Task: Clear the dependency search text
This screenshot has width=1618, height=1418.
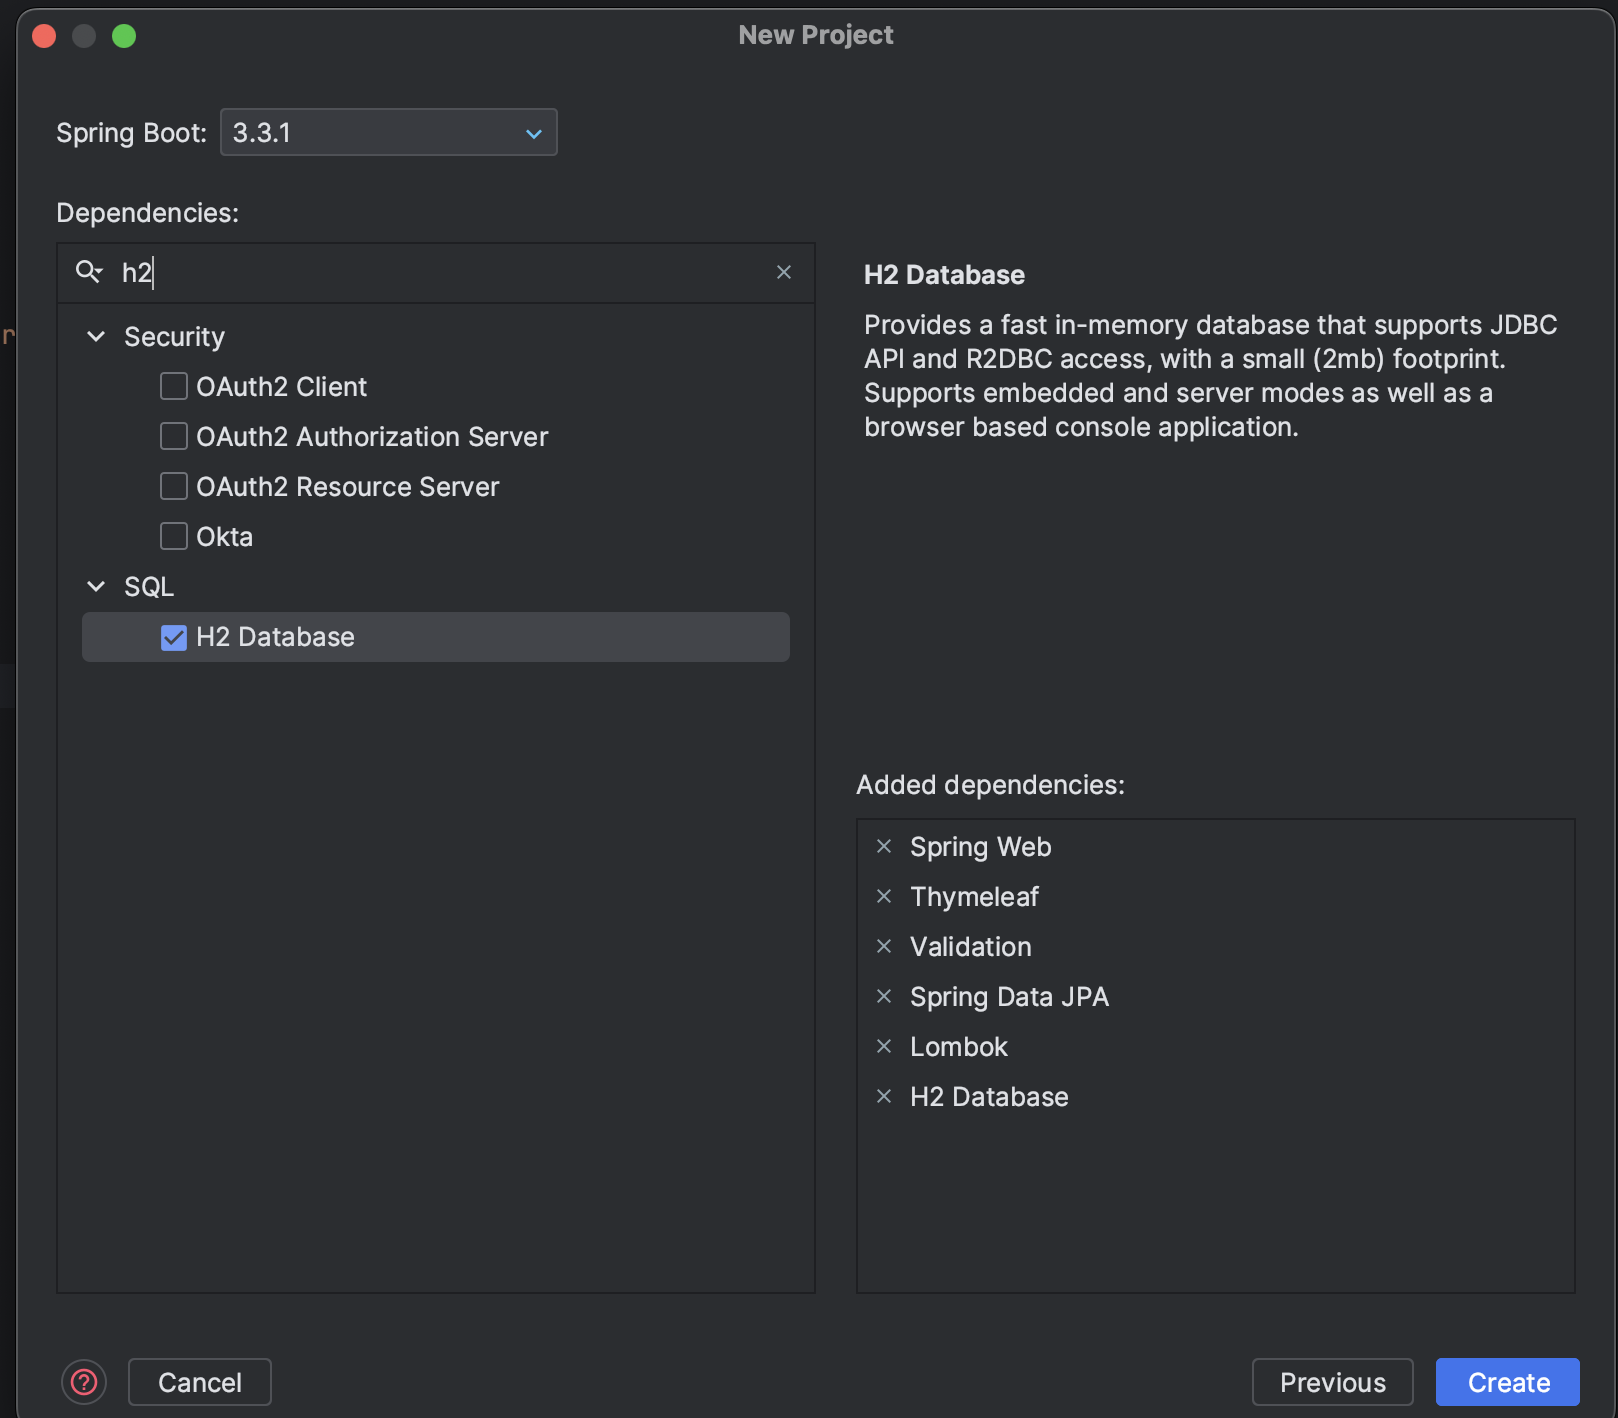Action: pyautogui.click(x=784, y=272)
